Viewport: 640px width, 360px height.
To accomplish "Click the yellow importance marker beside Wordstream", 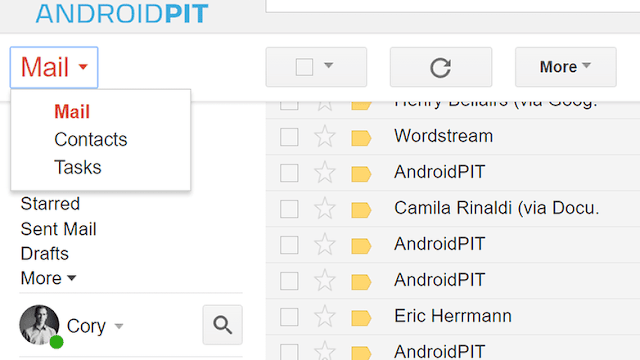I will [361, 138].
